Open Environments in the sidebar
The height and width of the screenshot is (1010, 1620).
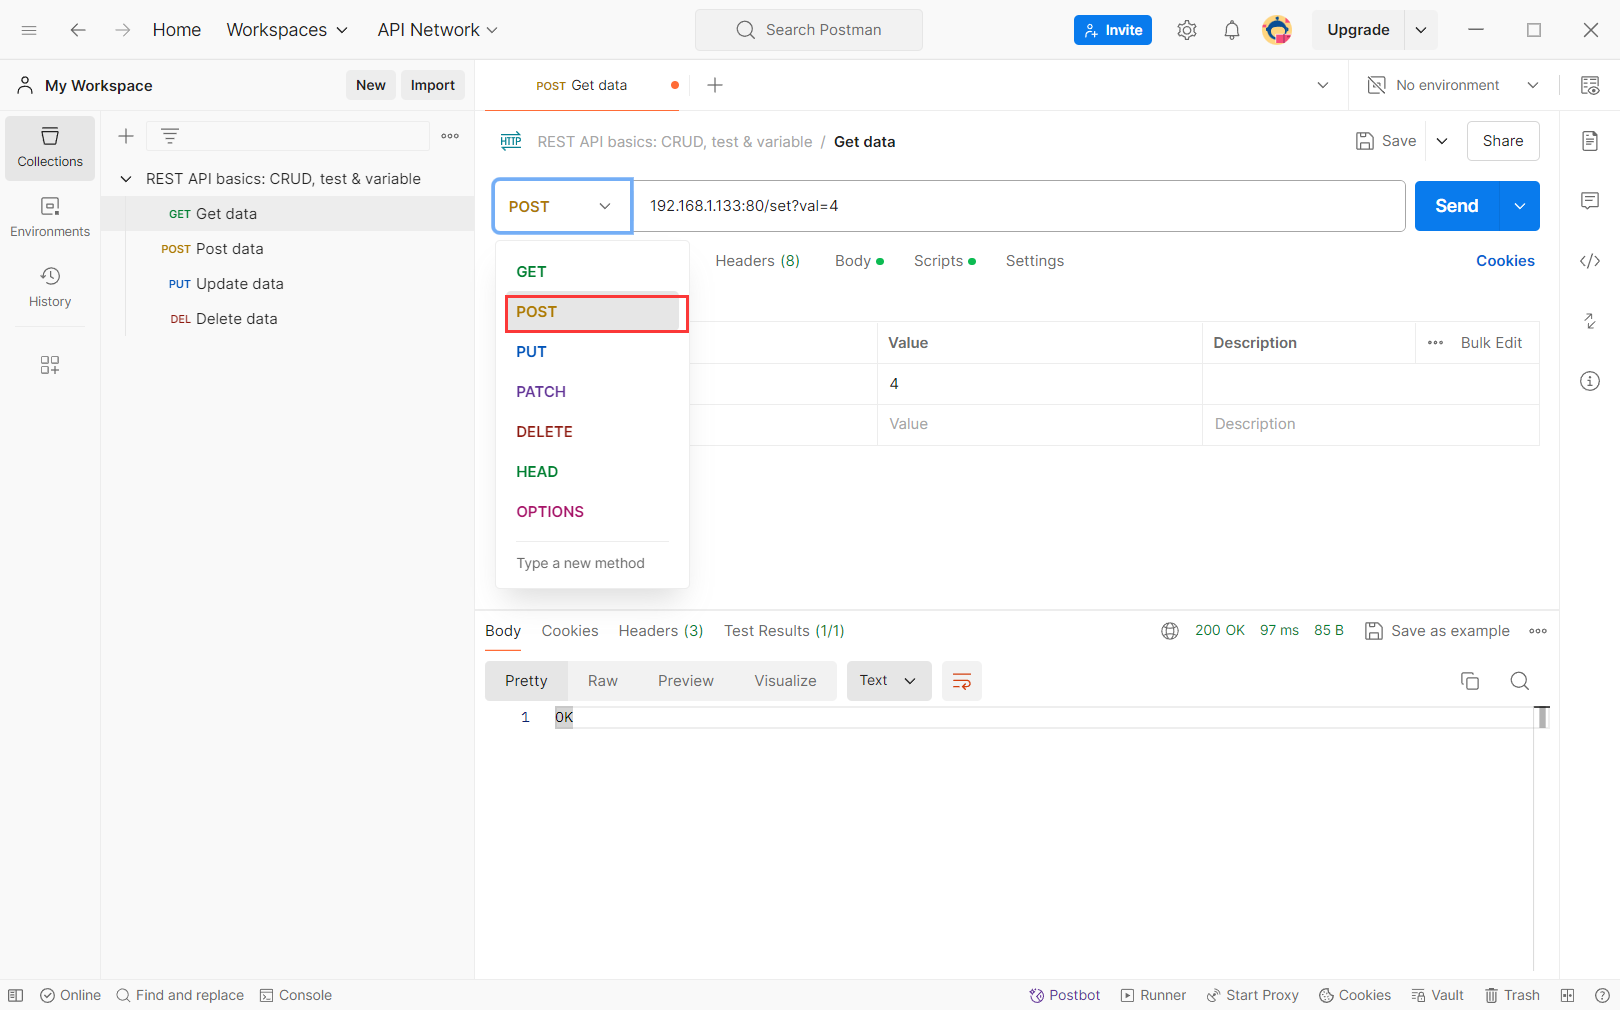50,218
